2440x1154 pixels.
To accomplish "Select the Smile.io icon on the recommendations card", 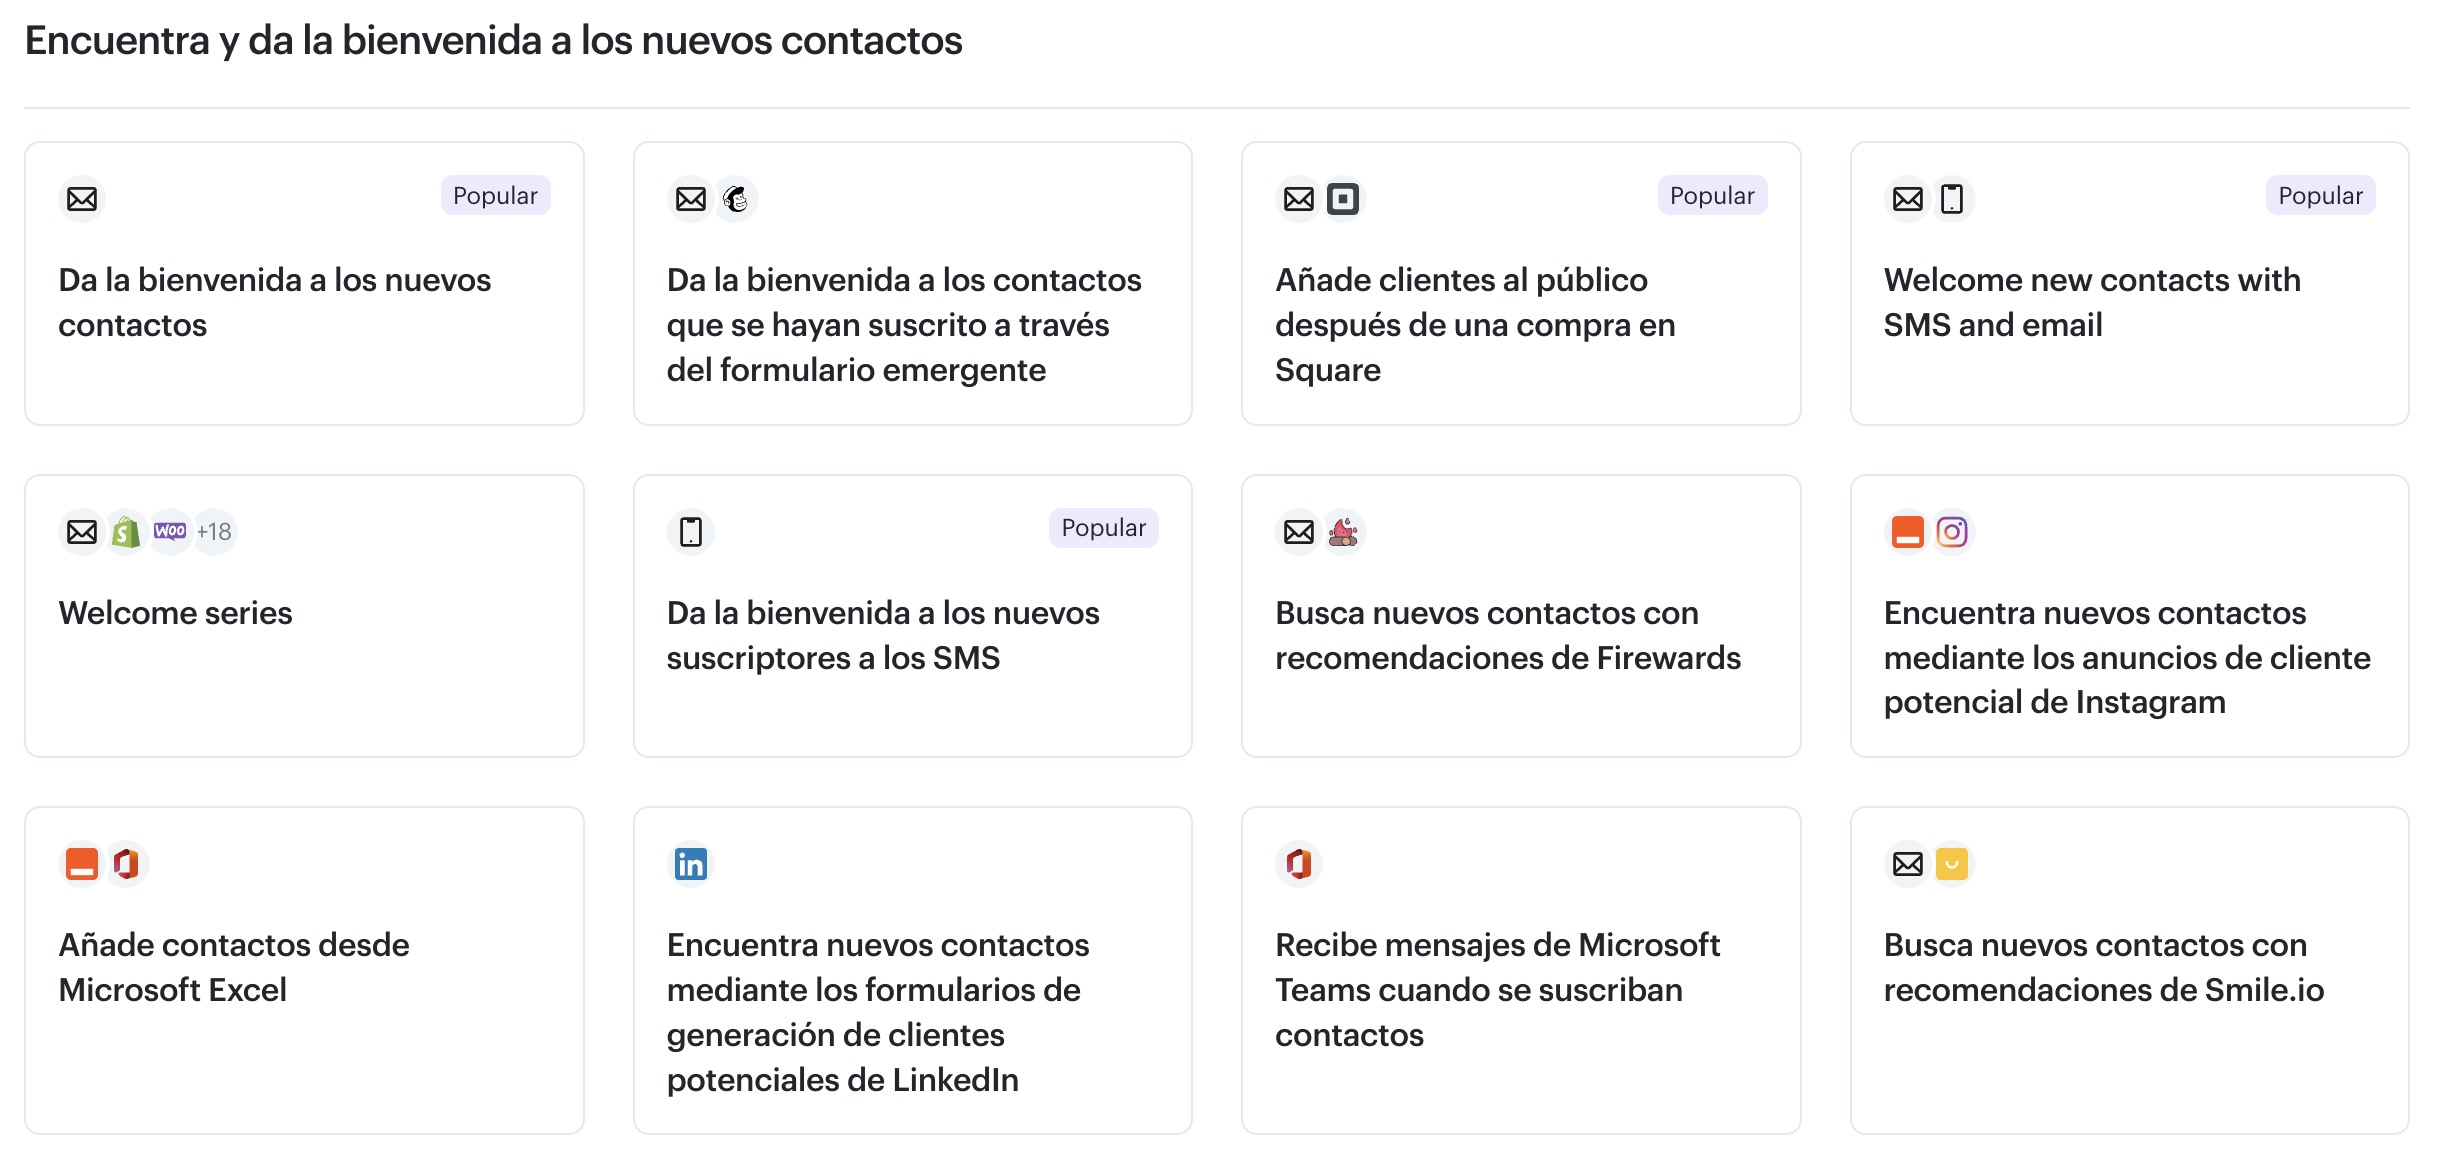I will tap(1952, 864).
